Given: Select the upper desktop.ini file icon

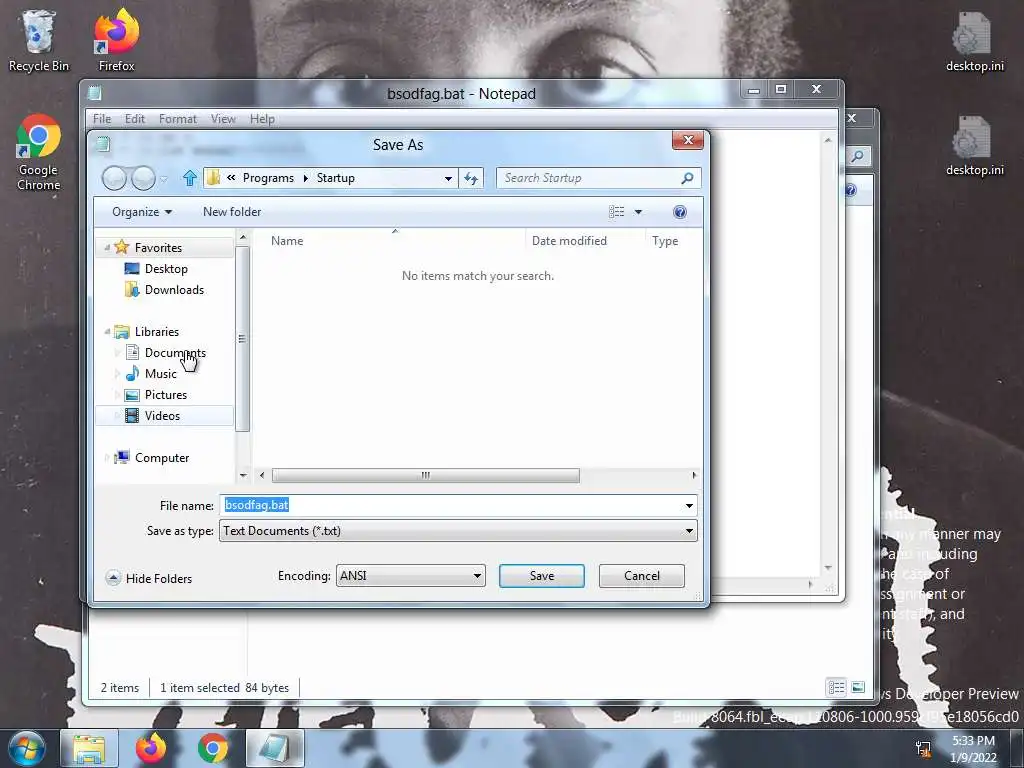Looking at the screenshot, I should tap(974, 40).
